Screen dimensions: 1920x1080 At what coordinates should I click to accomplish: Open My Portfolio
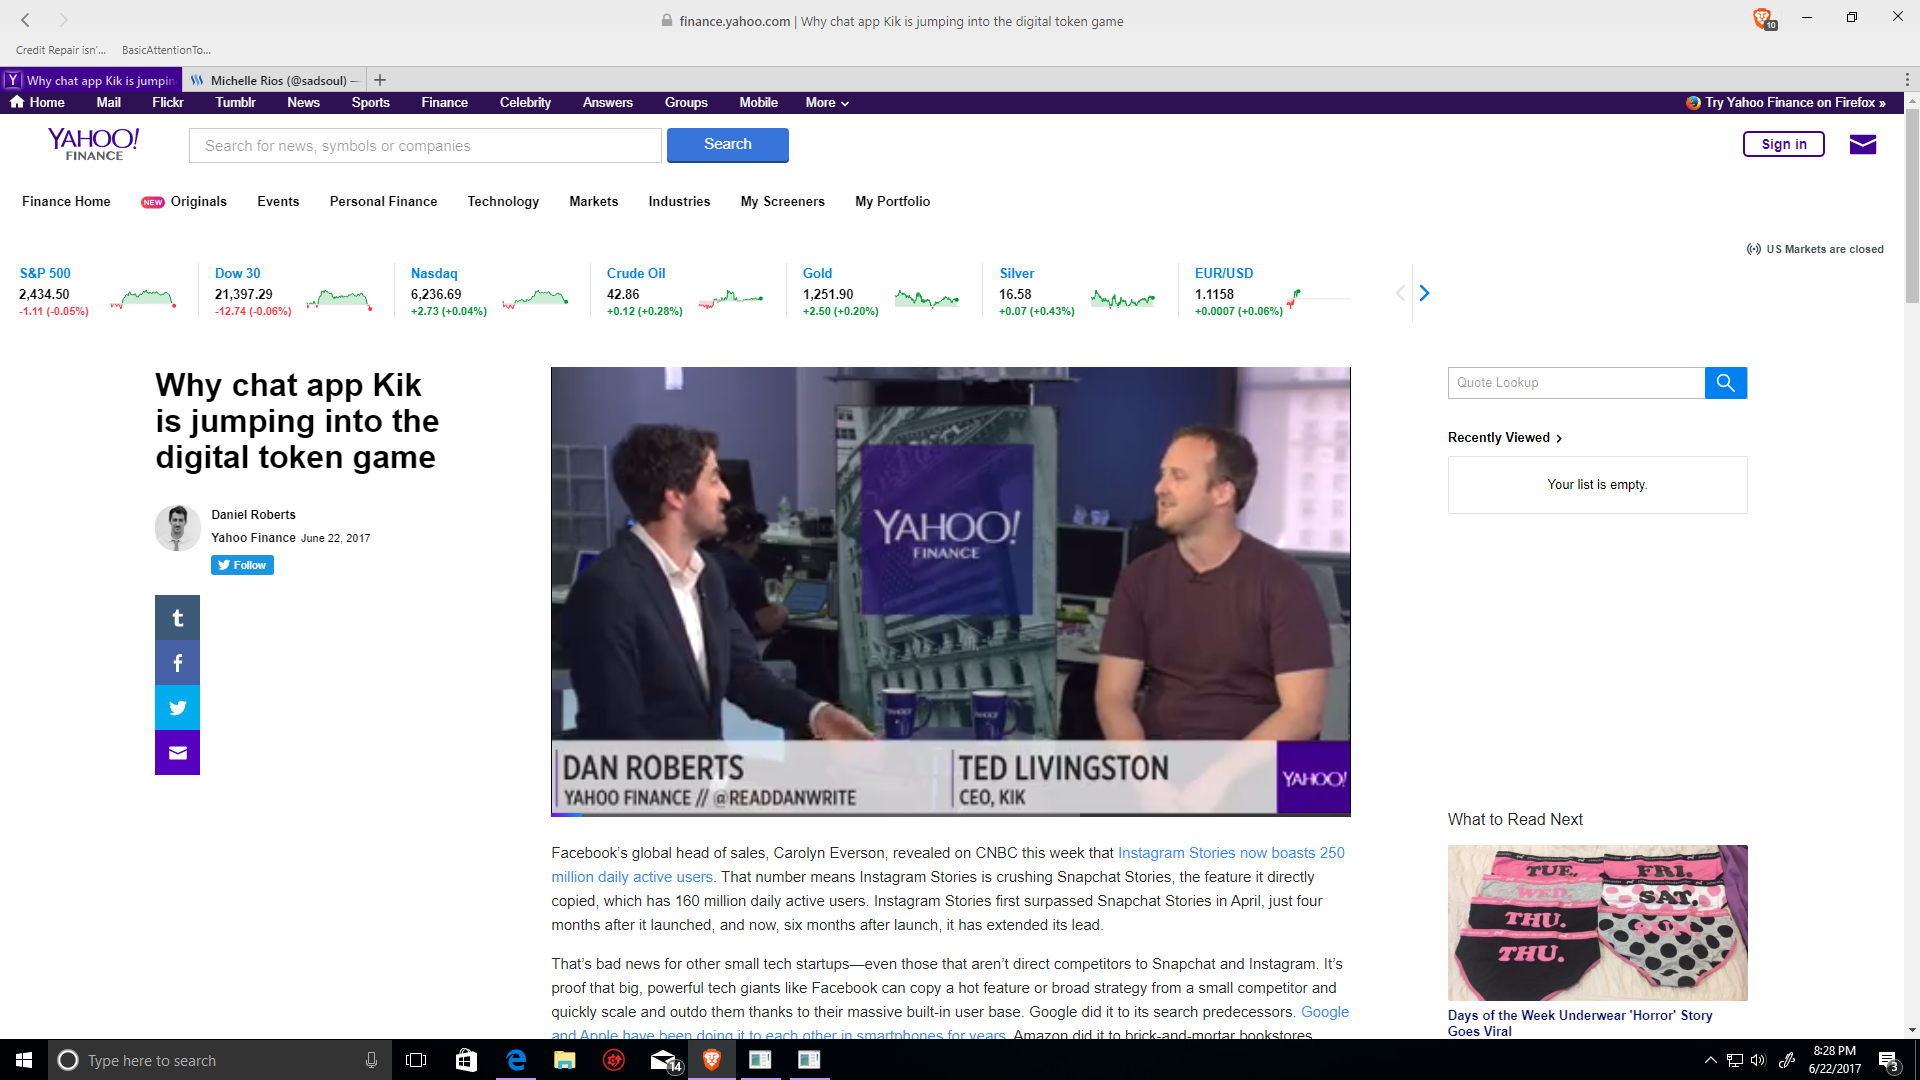pos(892,201)
